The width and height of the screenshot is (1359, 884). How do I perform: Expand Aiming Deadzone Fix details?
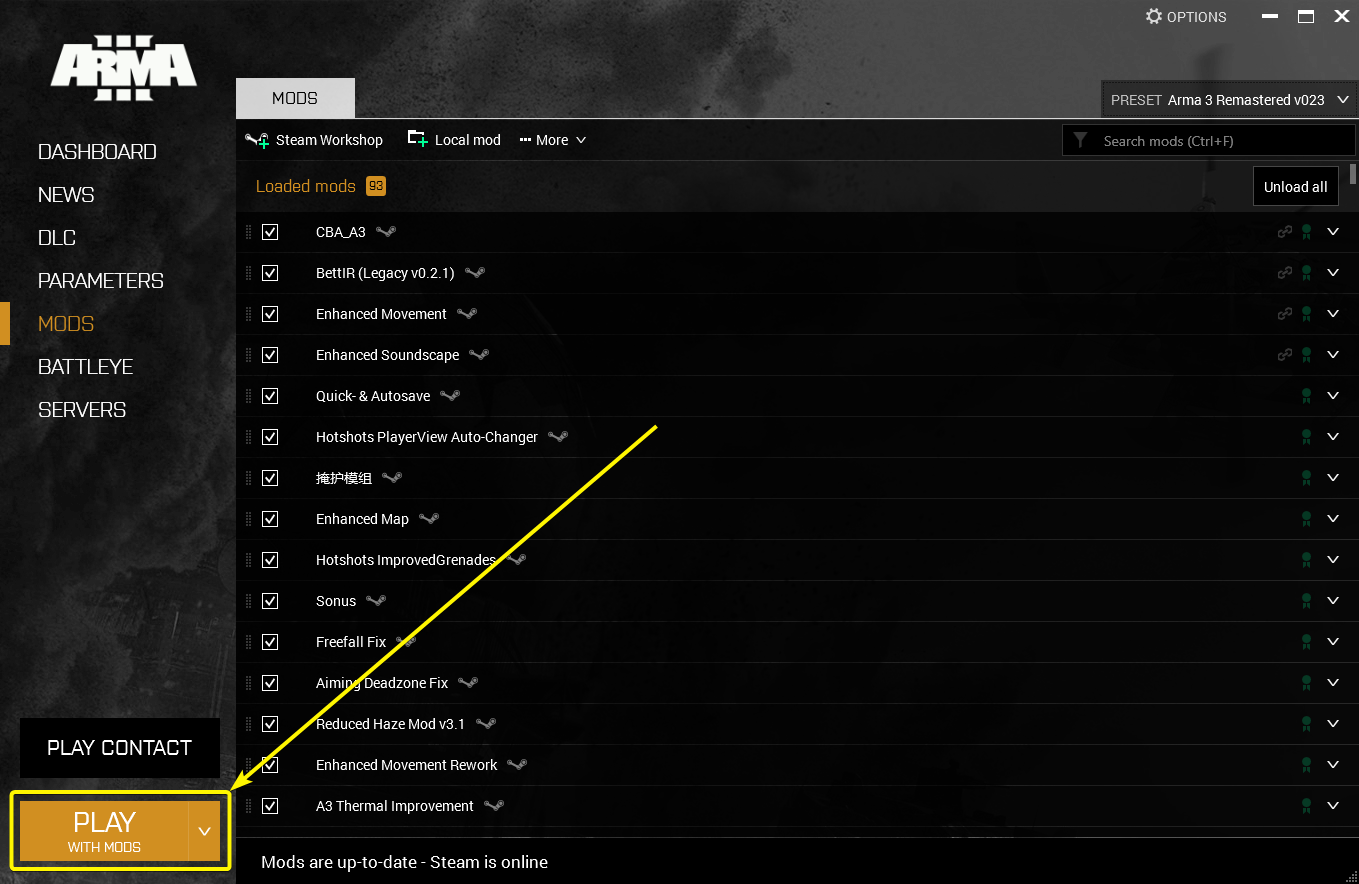(1332, 683)
